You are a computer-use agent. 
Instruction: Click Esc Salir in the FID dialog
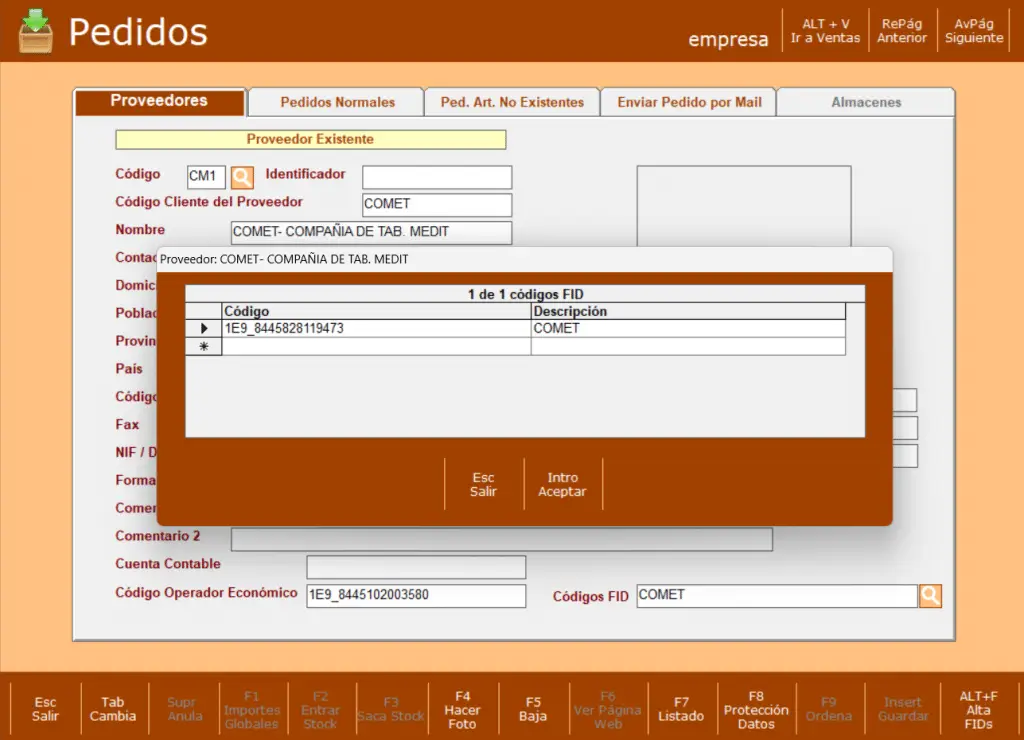coord(483,485)
